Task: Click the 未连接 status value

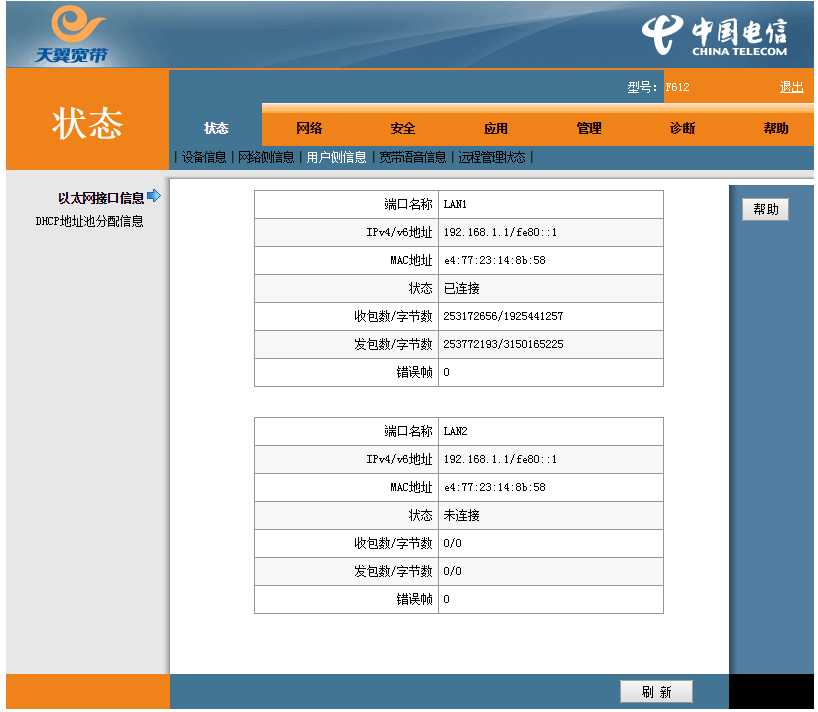Action: [x=461, y=515]
